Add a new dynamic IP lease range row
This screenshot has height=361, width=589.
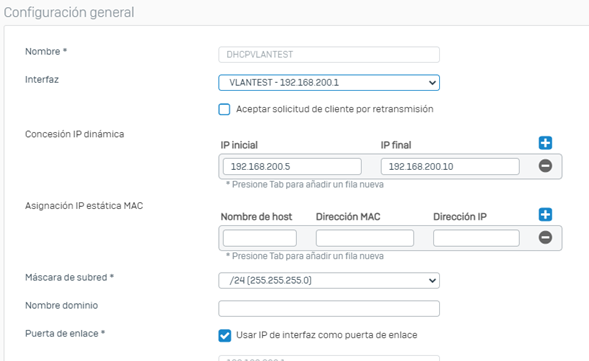coord(545,143)
